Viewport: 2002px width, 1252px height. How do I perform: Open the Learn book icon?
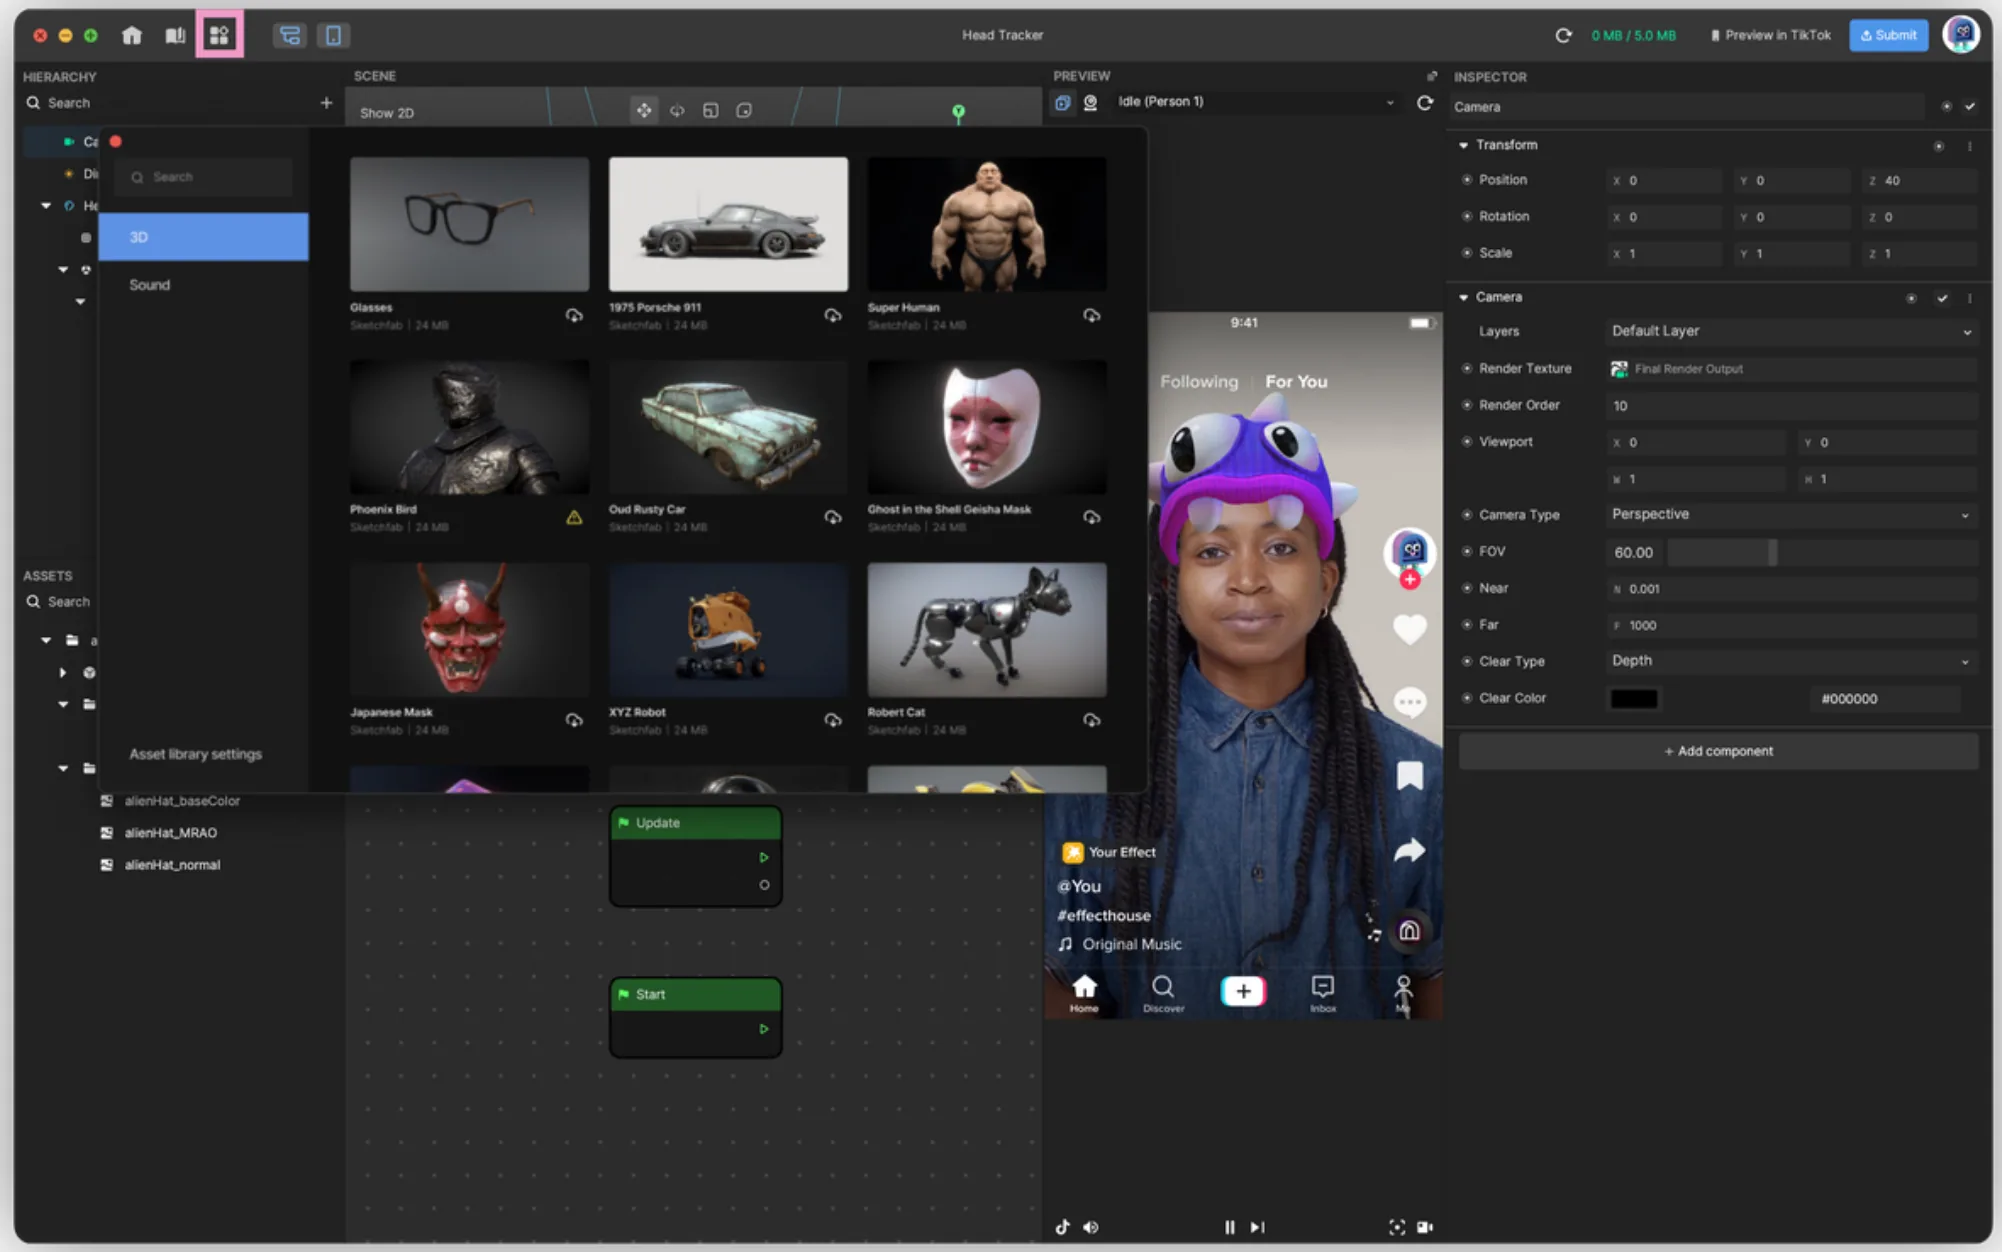point(175,36)
